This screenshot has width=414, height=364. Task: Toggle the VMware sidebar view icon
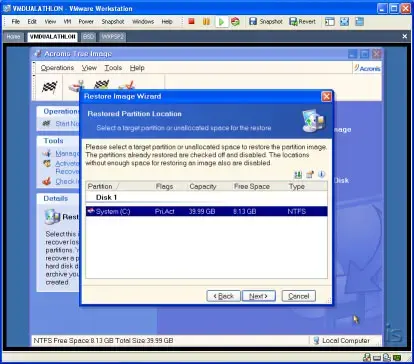[329, 22]
